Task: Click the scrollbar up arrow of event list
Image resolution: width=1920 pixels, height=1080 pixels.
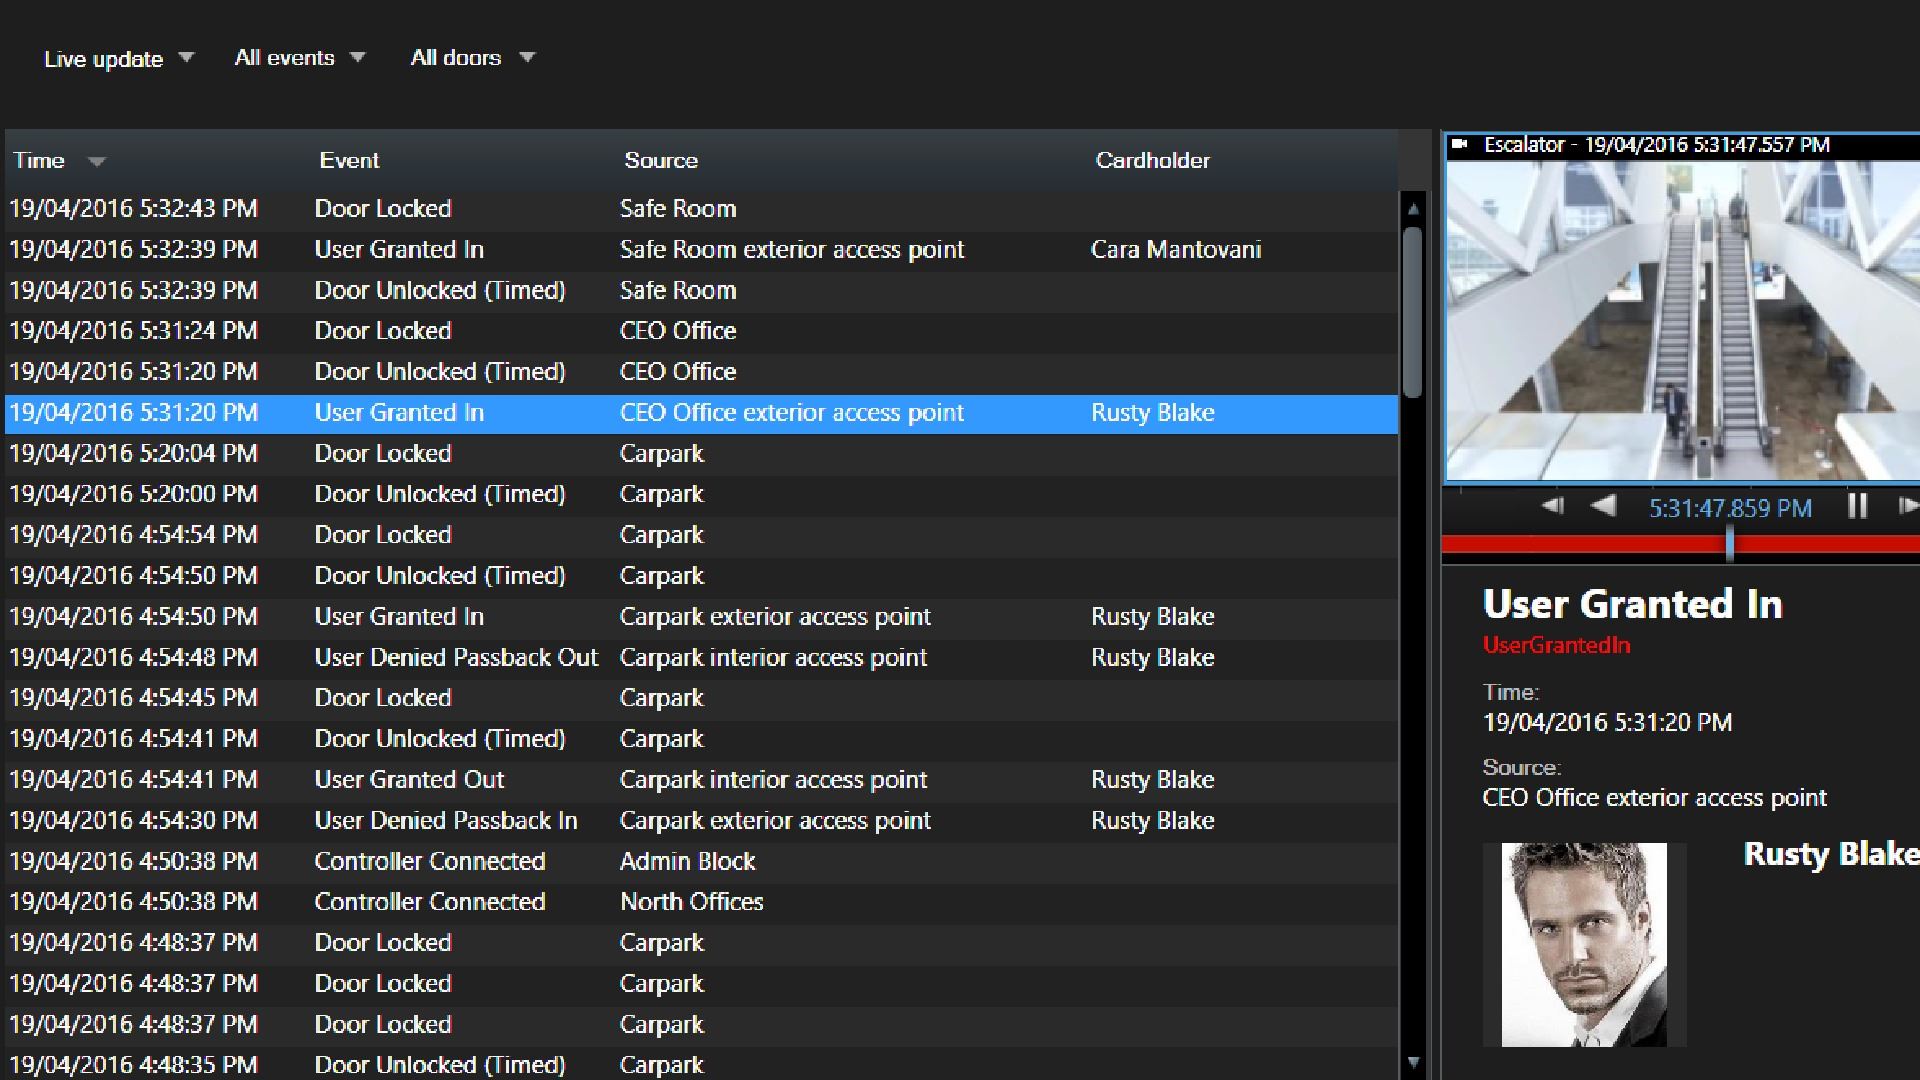Action: click(x=1413, y=210)
